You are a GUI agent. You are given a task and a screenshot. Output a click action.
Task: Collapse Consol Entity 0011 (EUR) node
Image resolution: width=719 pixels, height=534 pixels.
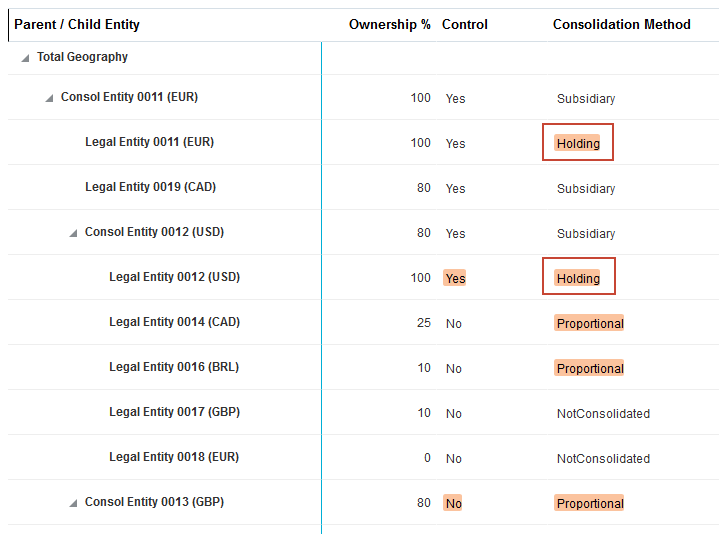click(x=50, y=98)
